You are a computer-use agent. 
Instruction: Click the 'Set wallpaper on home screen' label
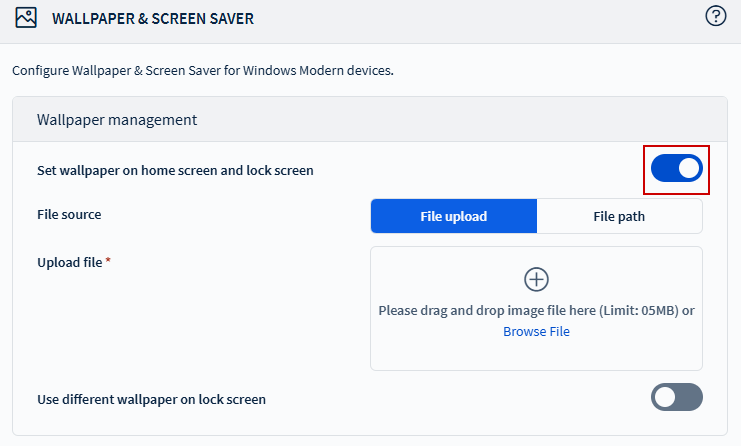pyautogui.click(x=175, y=170)
